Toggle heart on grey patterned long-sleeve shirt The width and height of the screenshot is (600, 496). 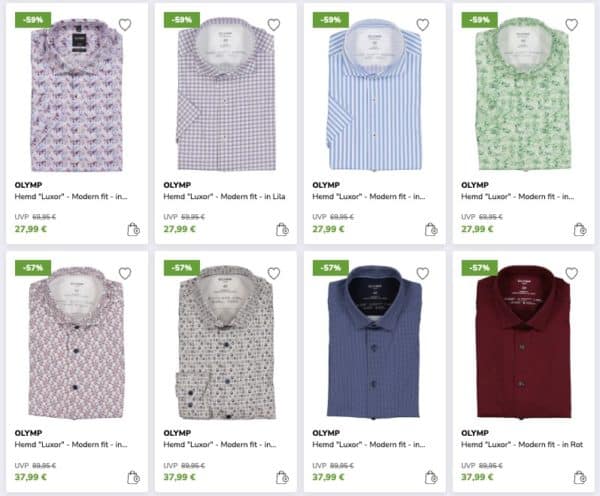pos(274,273)
